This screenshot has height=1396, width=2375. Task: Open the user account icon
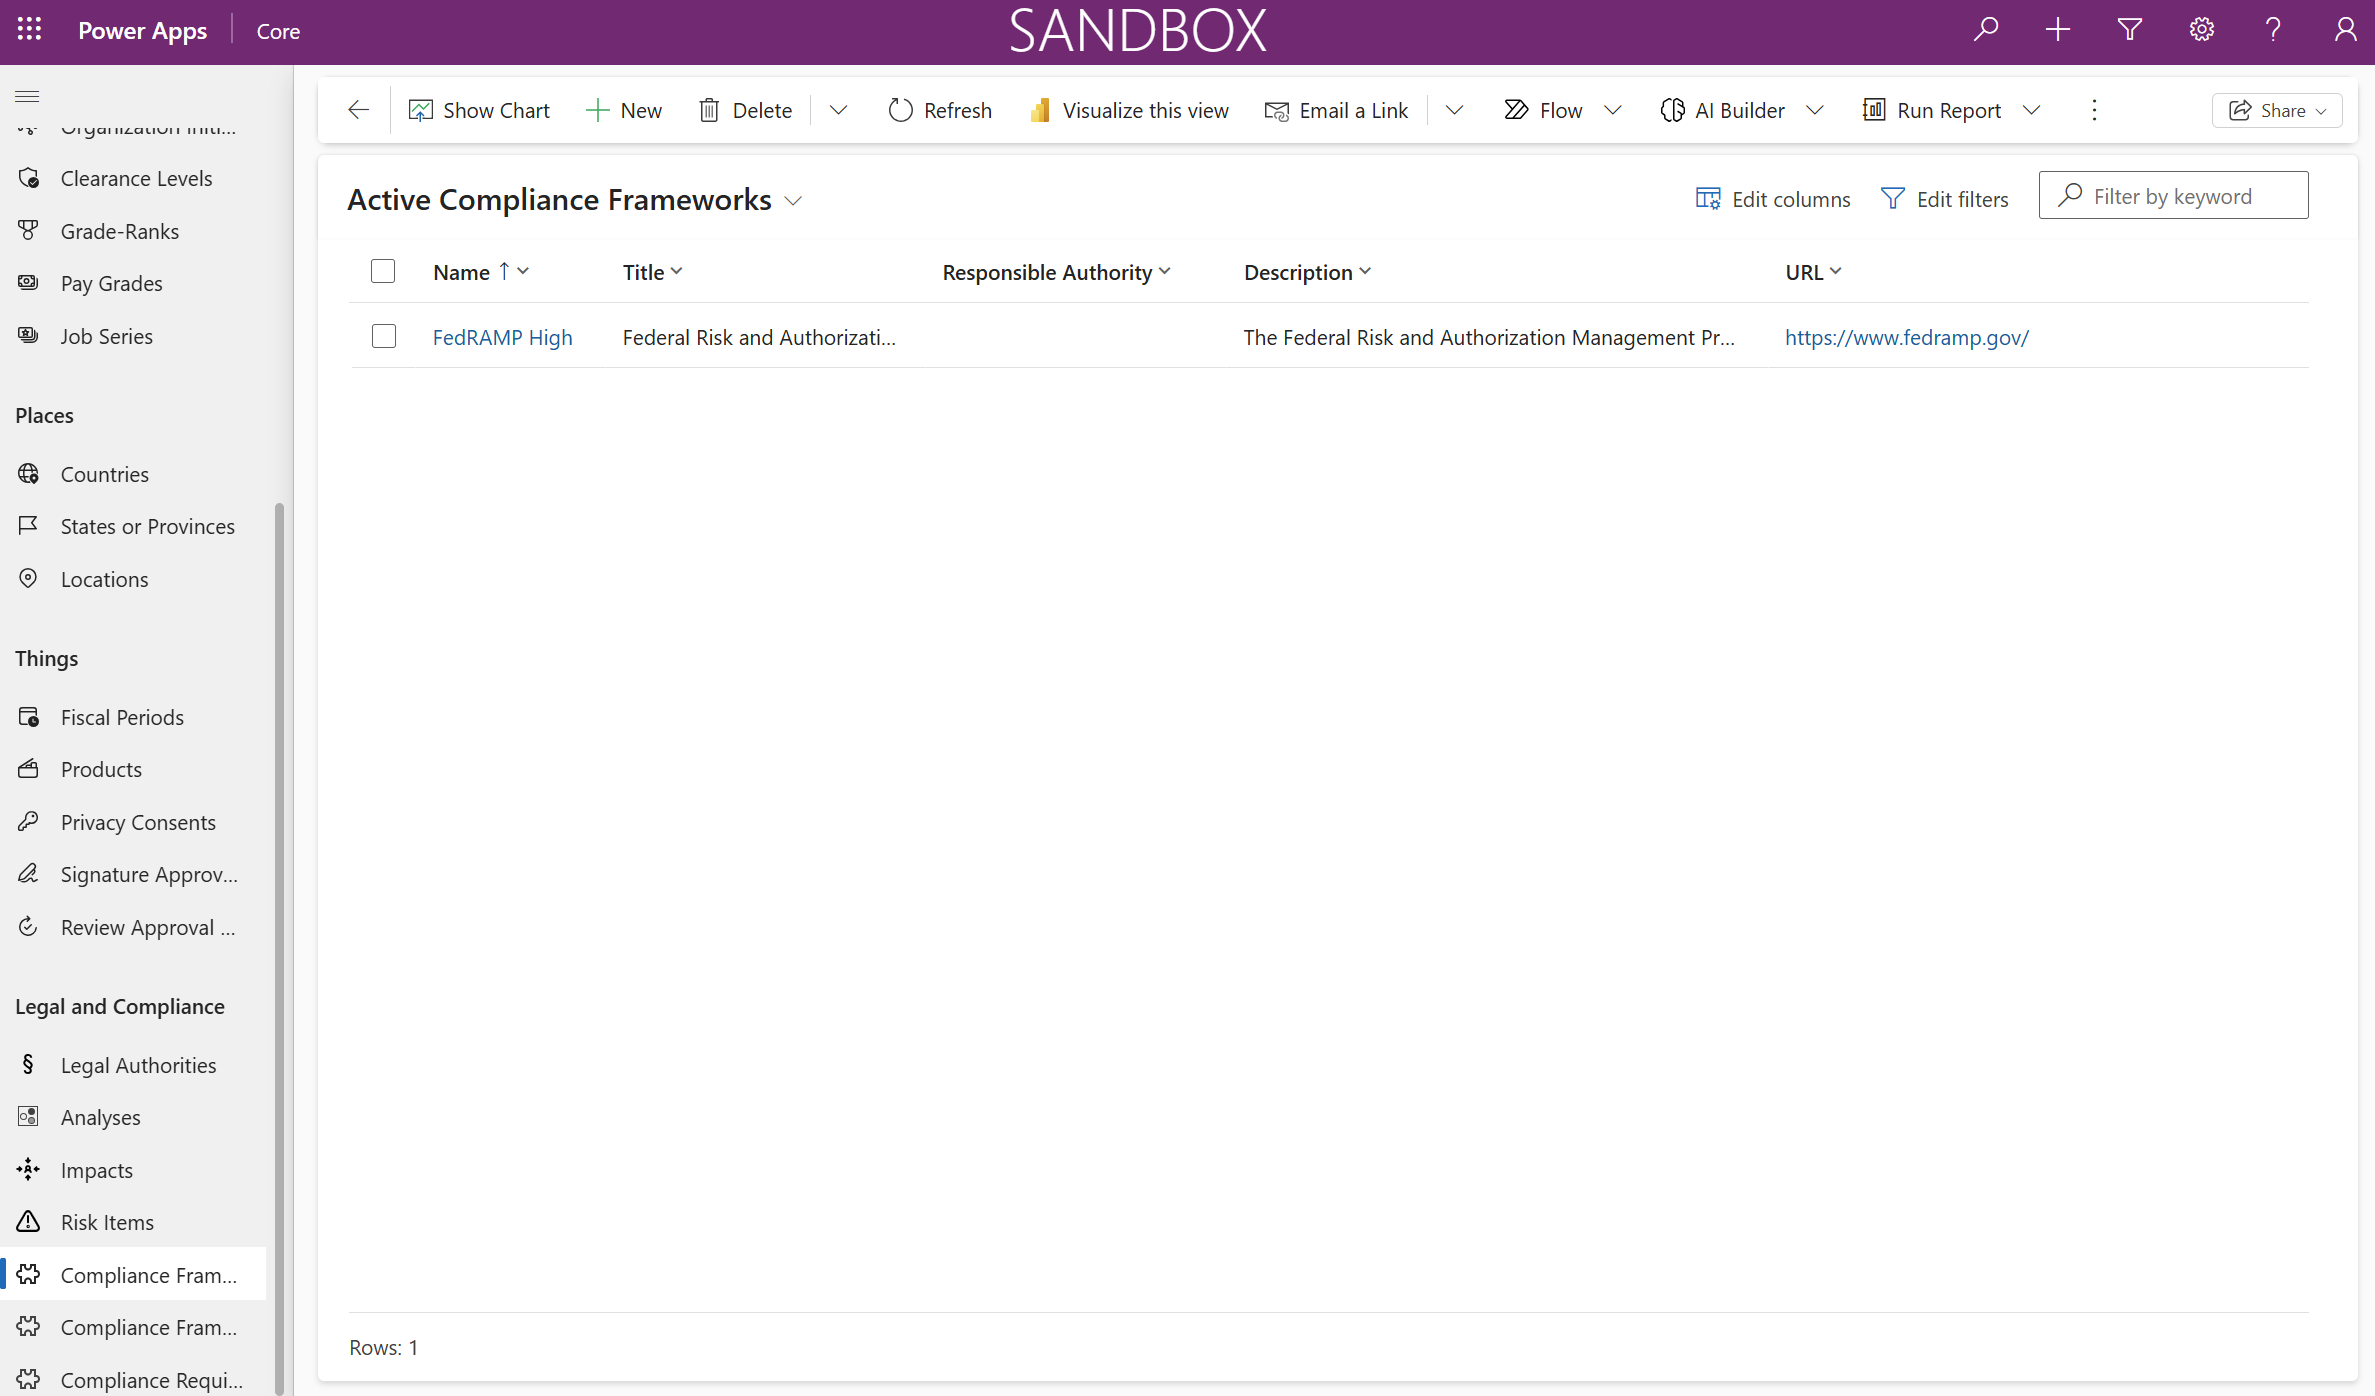[2345, 29]
